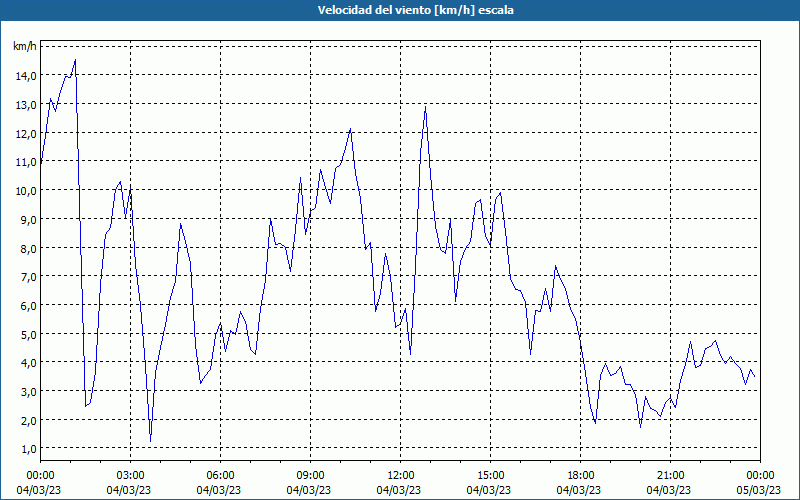Click the 06:00 time label on x-axis

(x=220, y=476)
